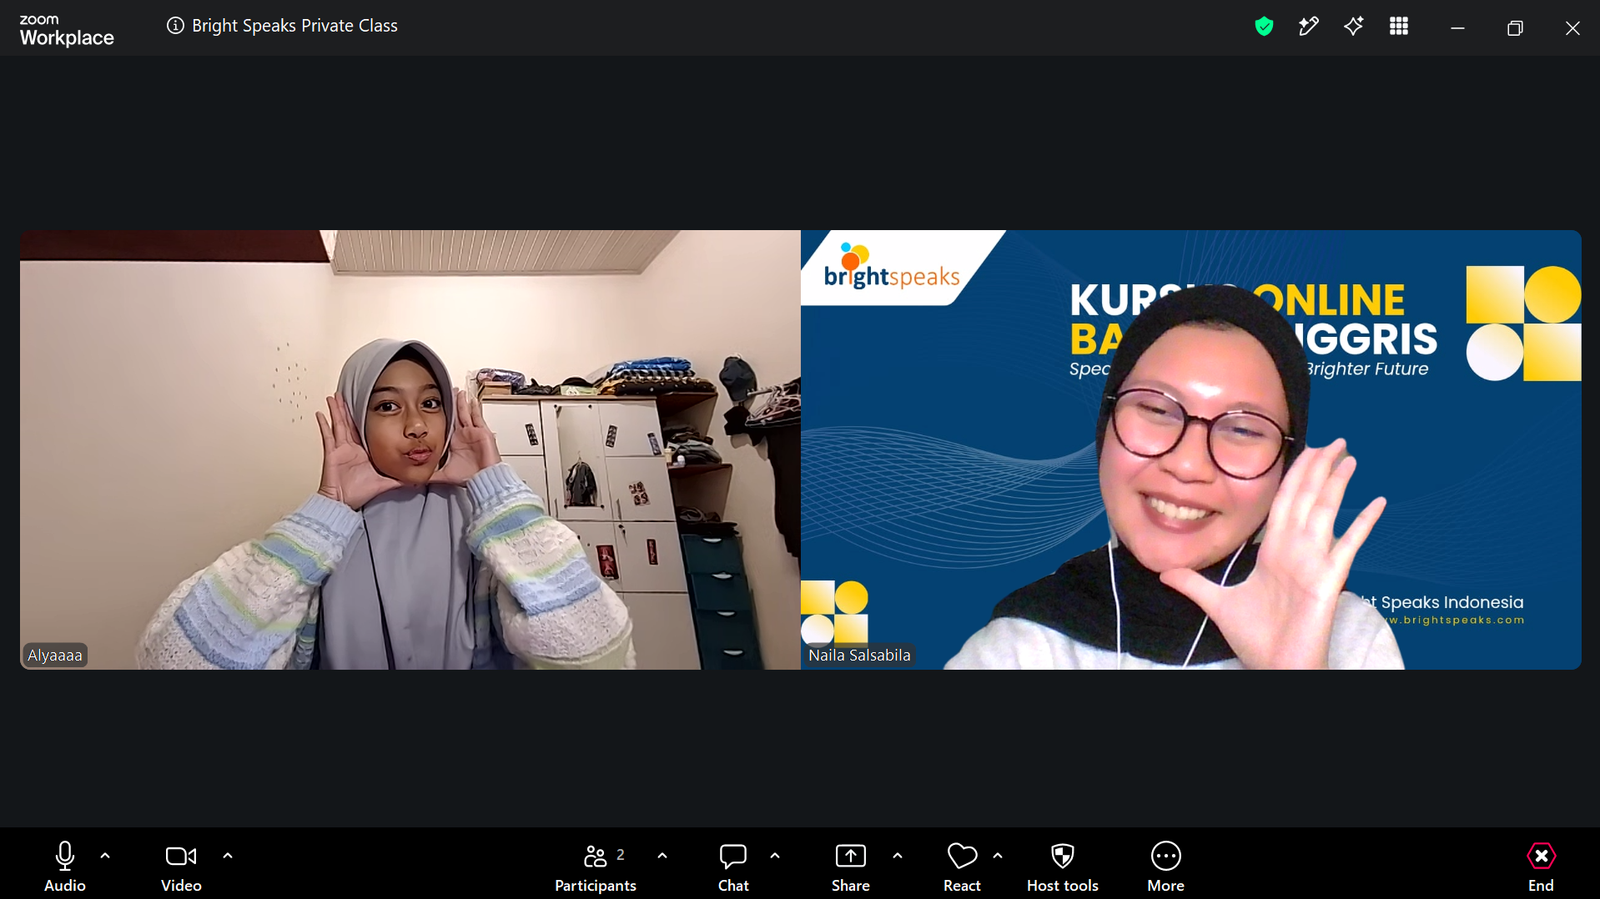
Task: End the meeting with the End button
Action: [1541, 866]
